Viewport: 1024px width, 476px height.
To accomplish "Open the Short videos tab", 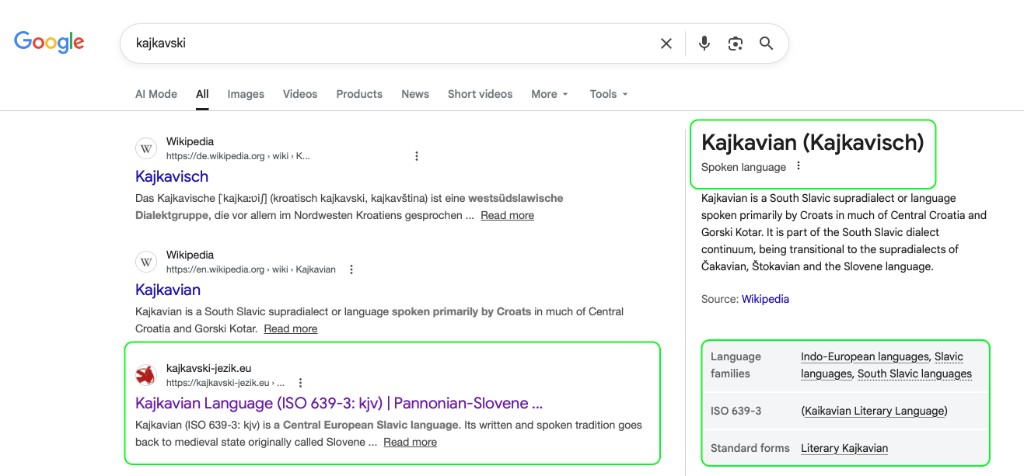I will point(480,94).
